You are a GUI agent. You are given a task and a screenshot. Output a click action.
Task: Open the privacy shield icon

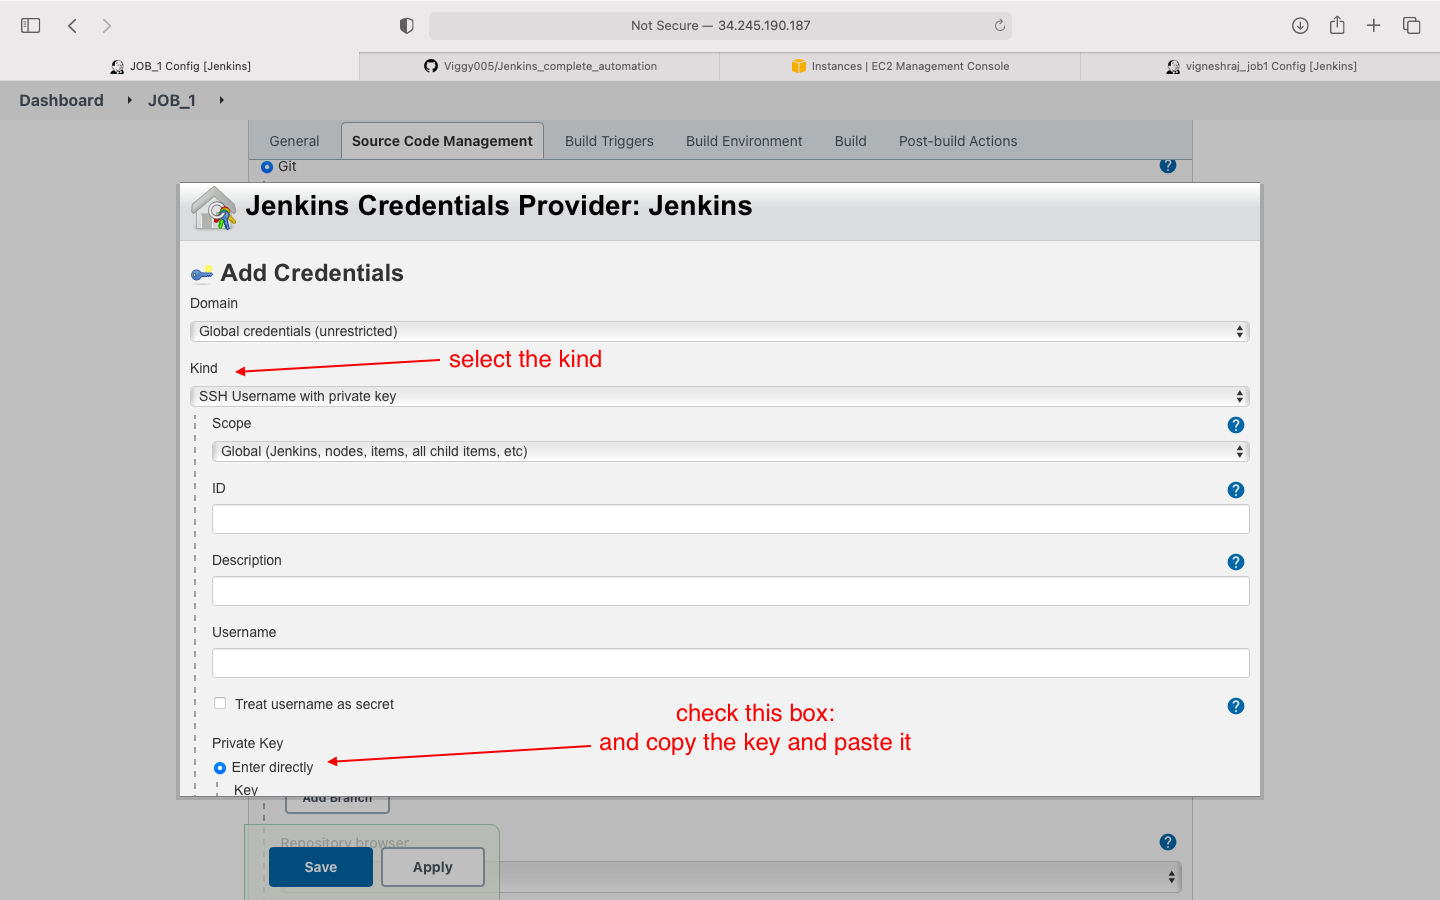click(406, 26)
